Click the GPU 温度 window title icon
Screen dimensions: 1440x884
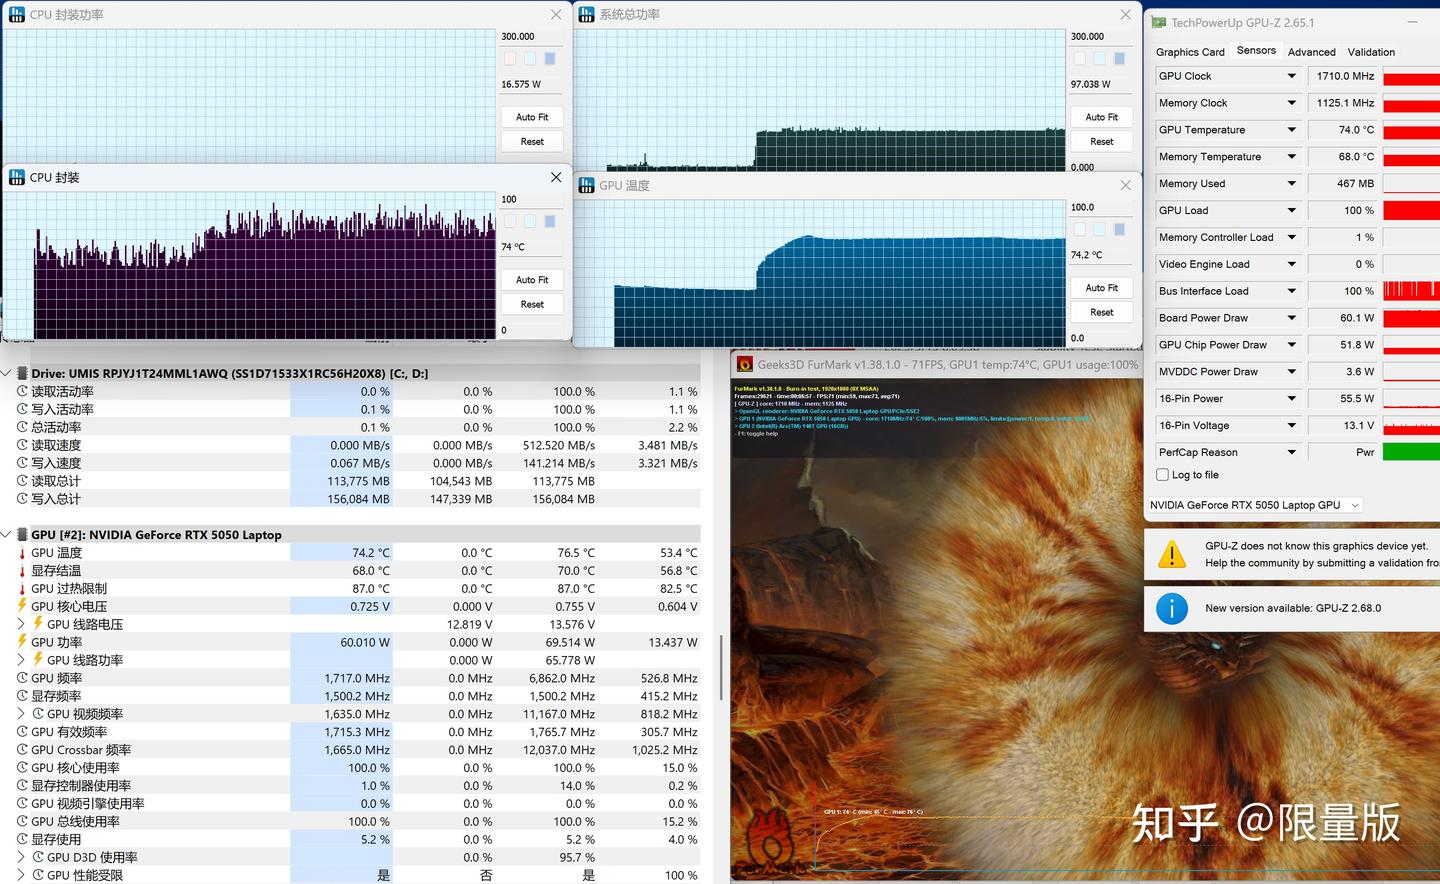coord(587,185)
